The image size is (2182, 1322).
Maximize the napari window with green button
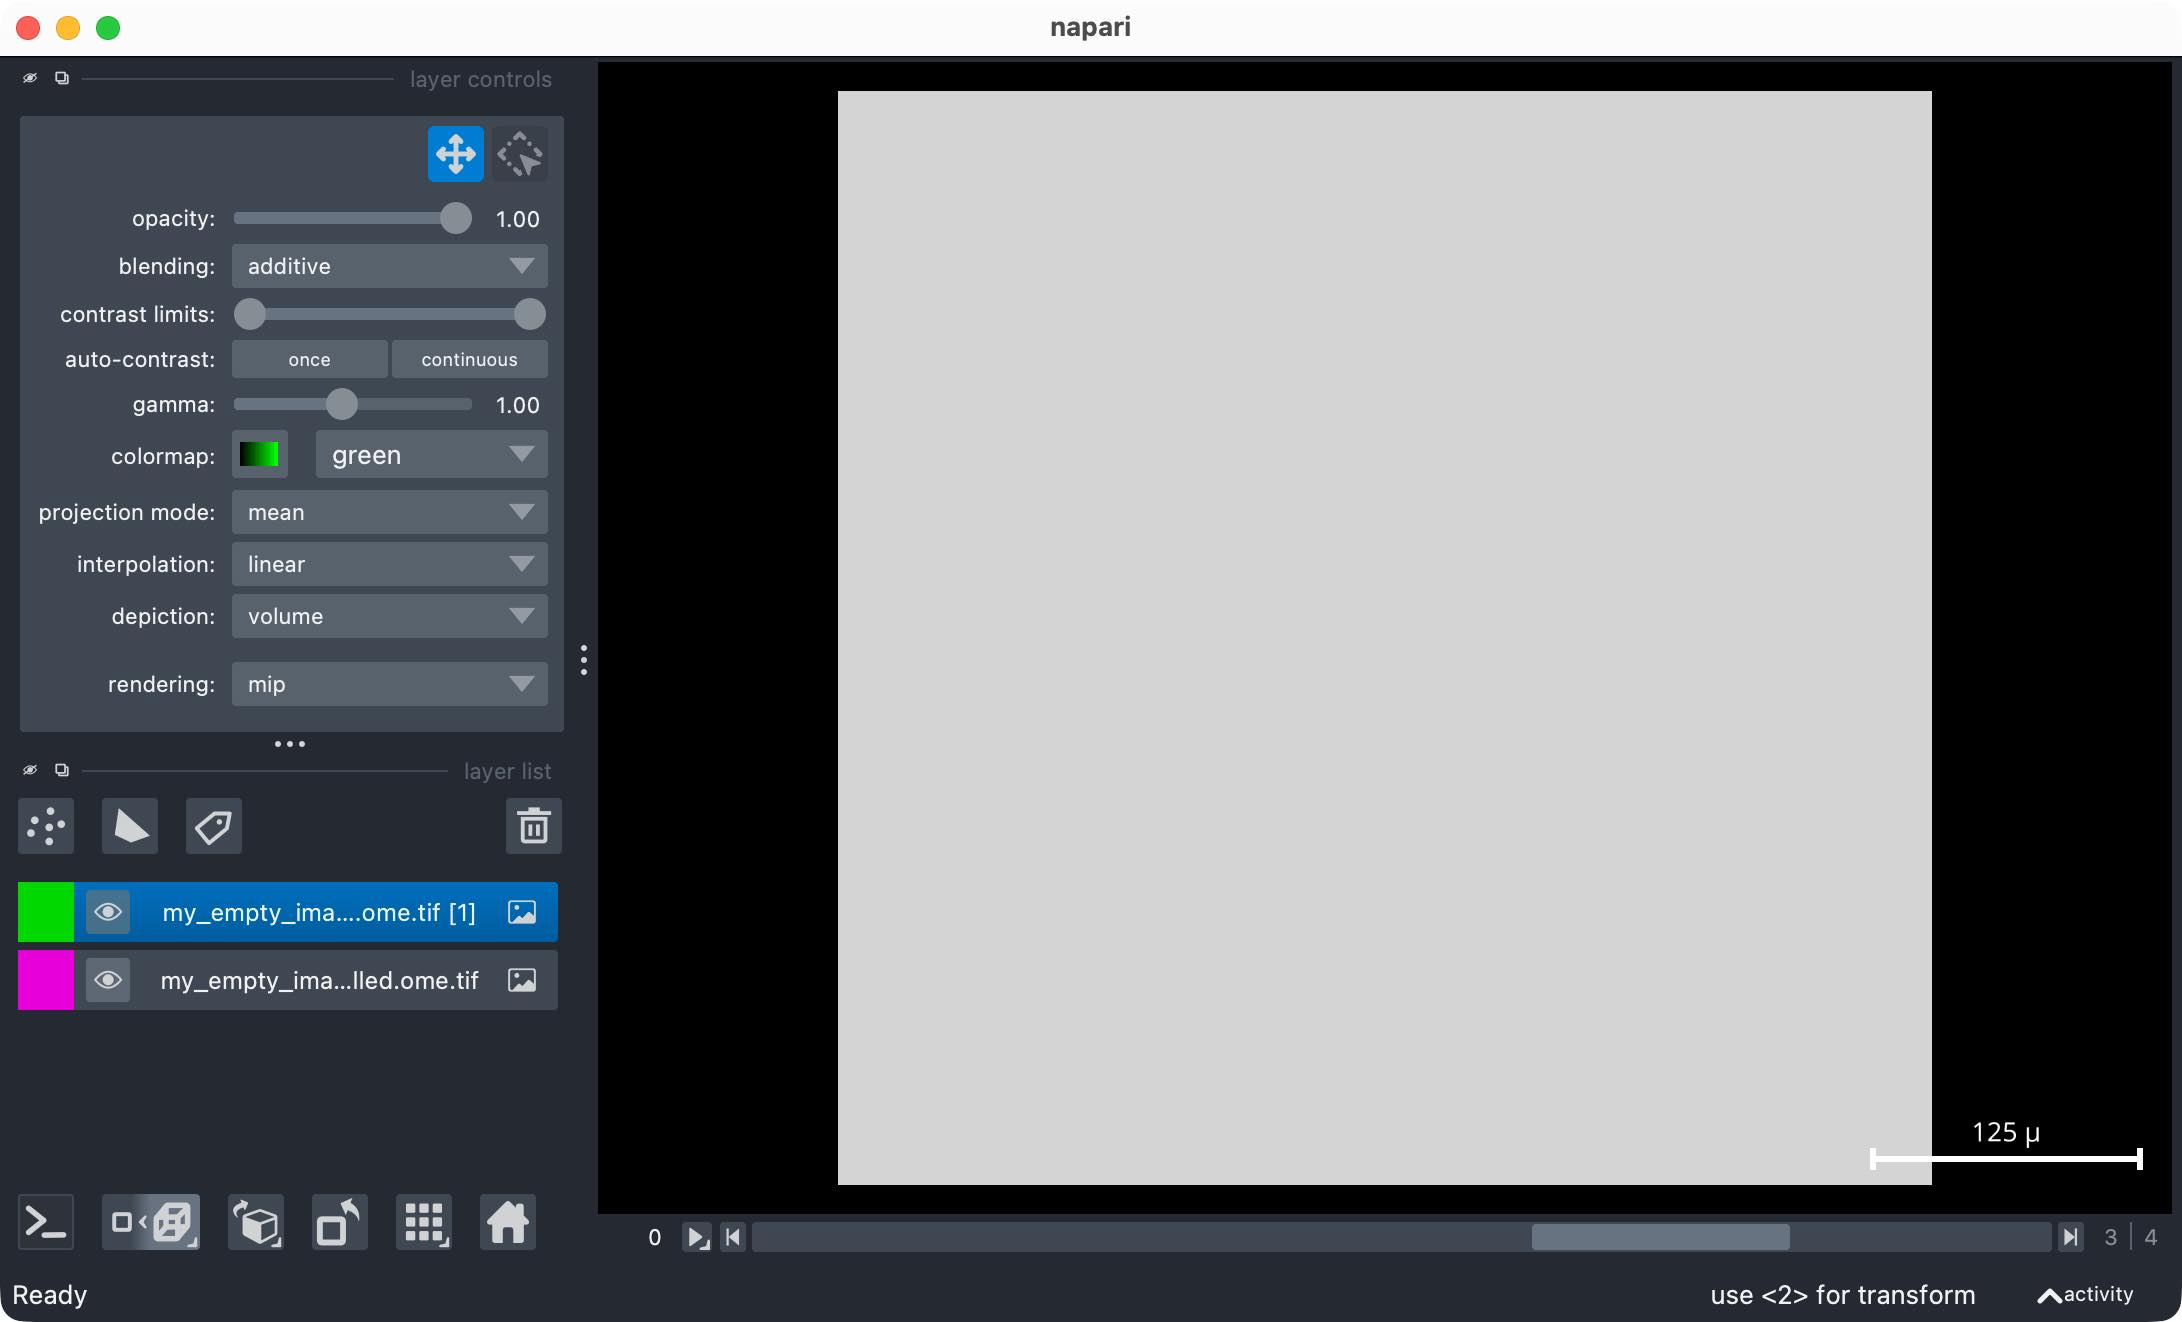point(108,28)
